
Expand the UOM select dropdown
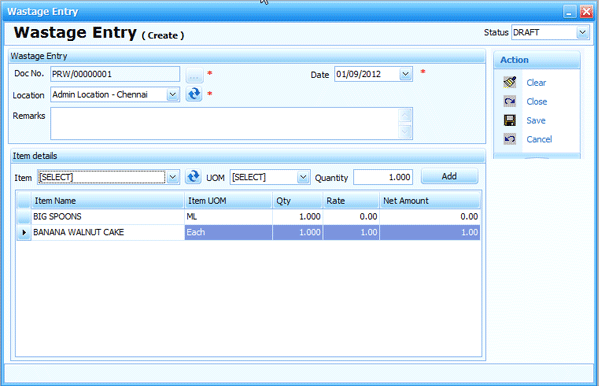(x=303, y=177)
